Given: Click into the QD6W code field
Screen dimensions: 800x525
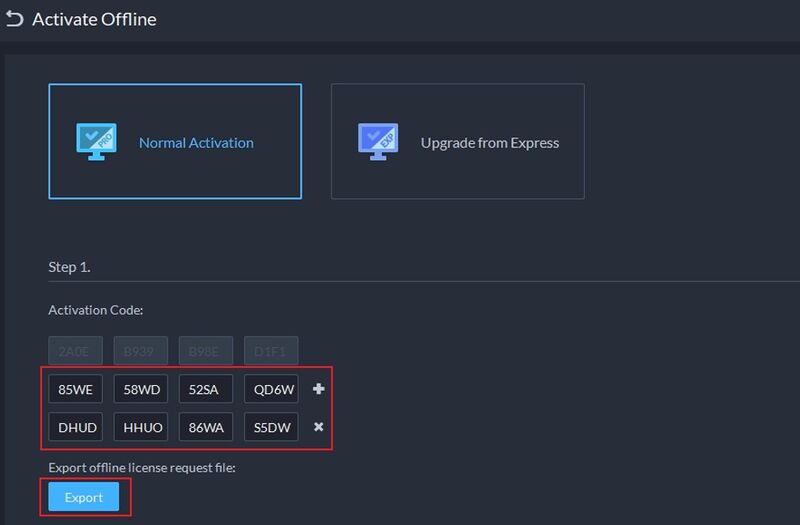Looking at the screenshot, I should pos(271,389).
